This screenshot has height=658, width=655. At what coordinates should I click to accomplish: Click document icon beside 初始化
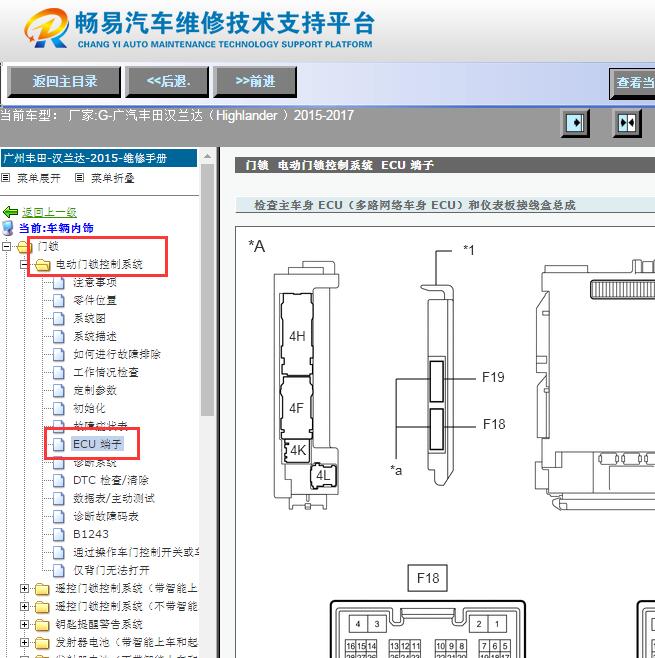(x=59, y=409)
